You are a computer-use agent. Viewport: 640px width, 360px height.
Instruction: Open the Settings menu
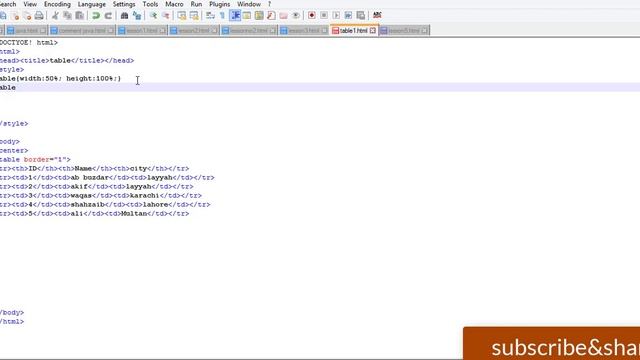[124, 4]
